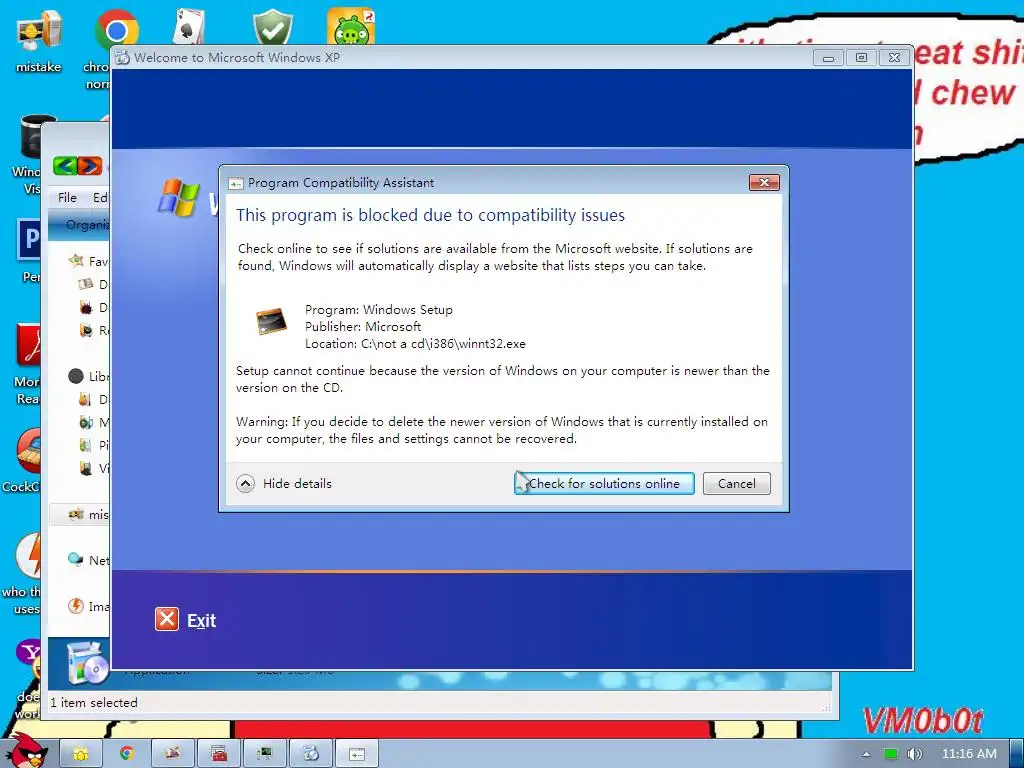Open the Yahoo purple Y desktop icon

(29, 652)
